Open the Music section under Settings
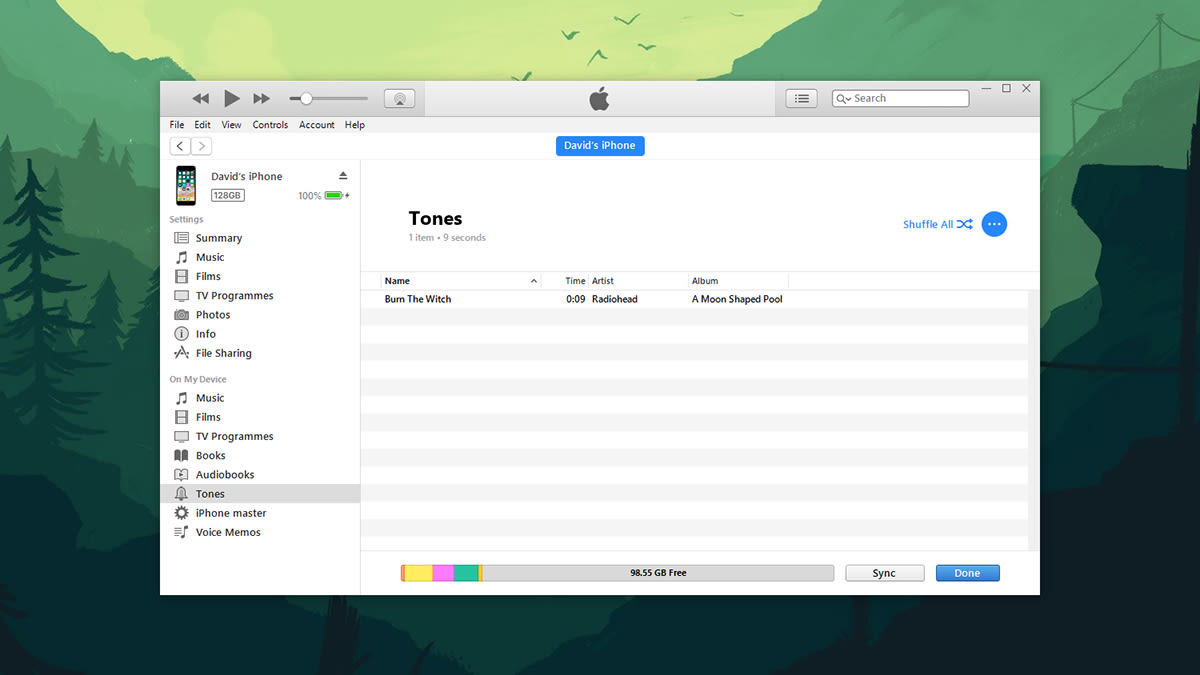Image resolution: width=1200 pixels, height=675 pixels. [210, 257]
